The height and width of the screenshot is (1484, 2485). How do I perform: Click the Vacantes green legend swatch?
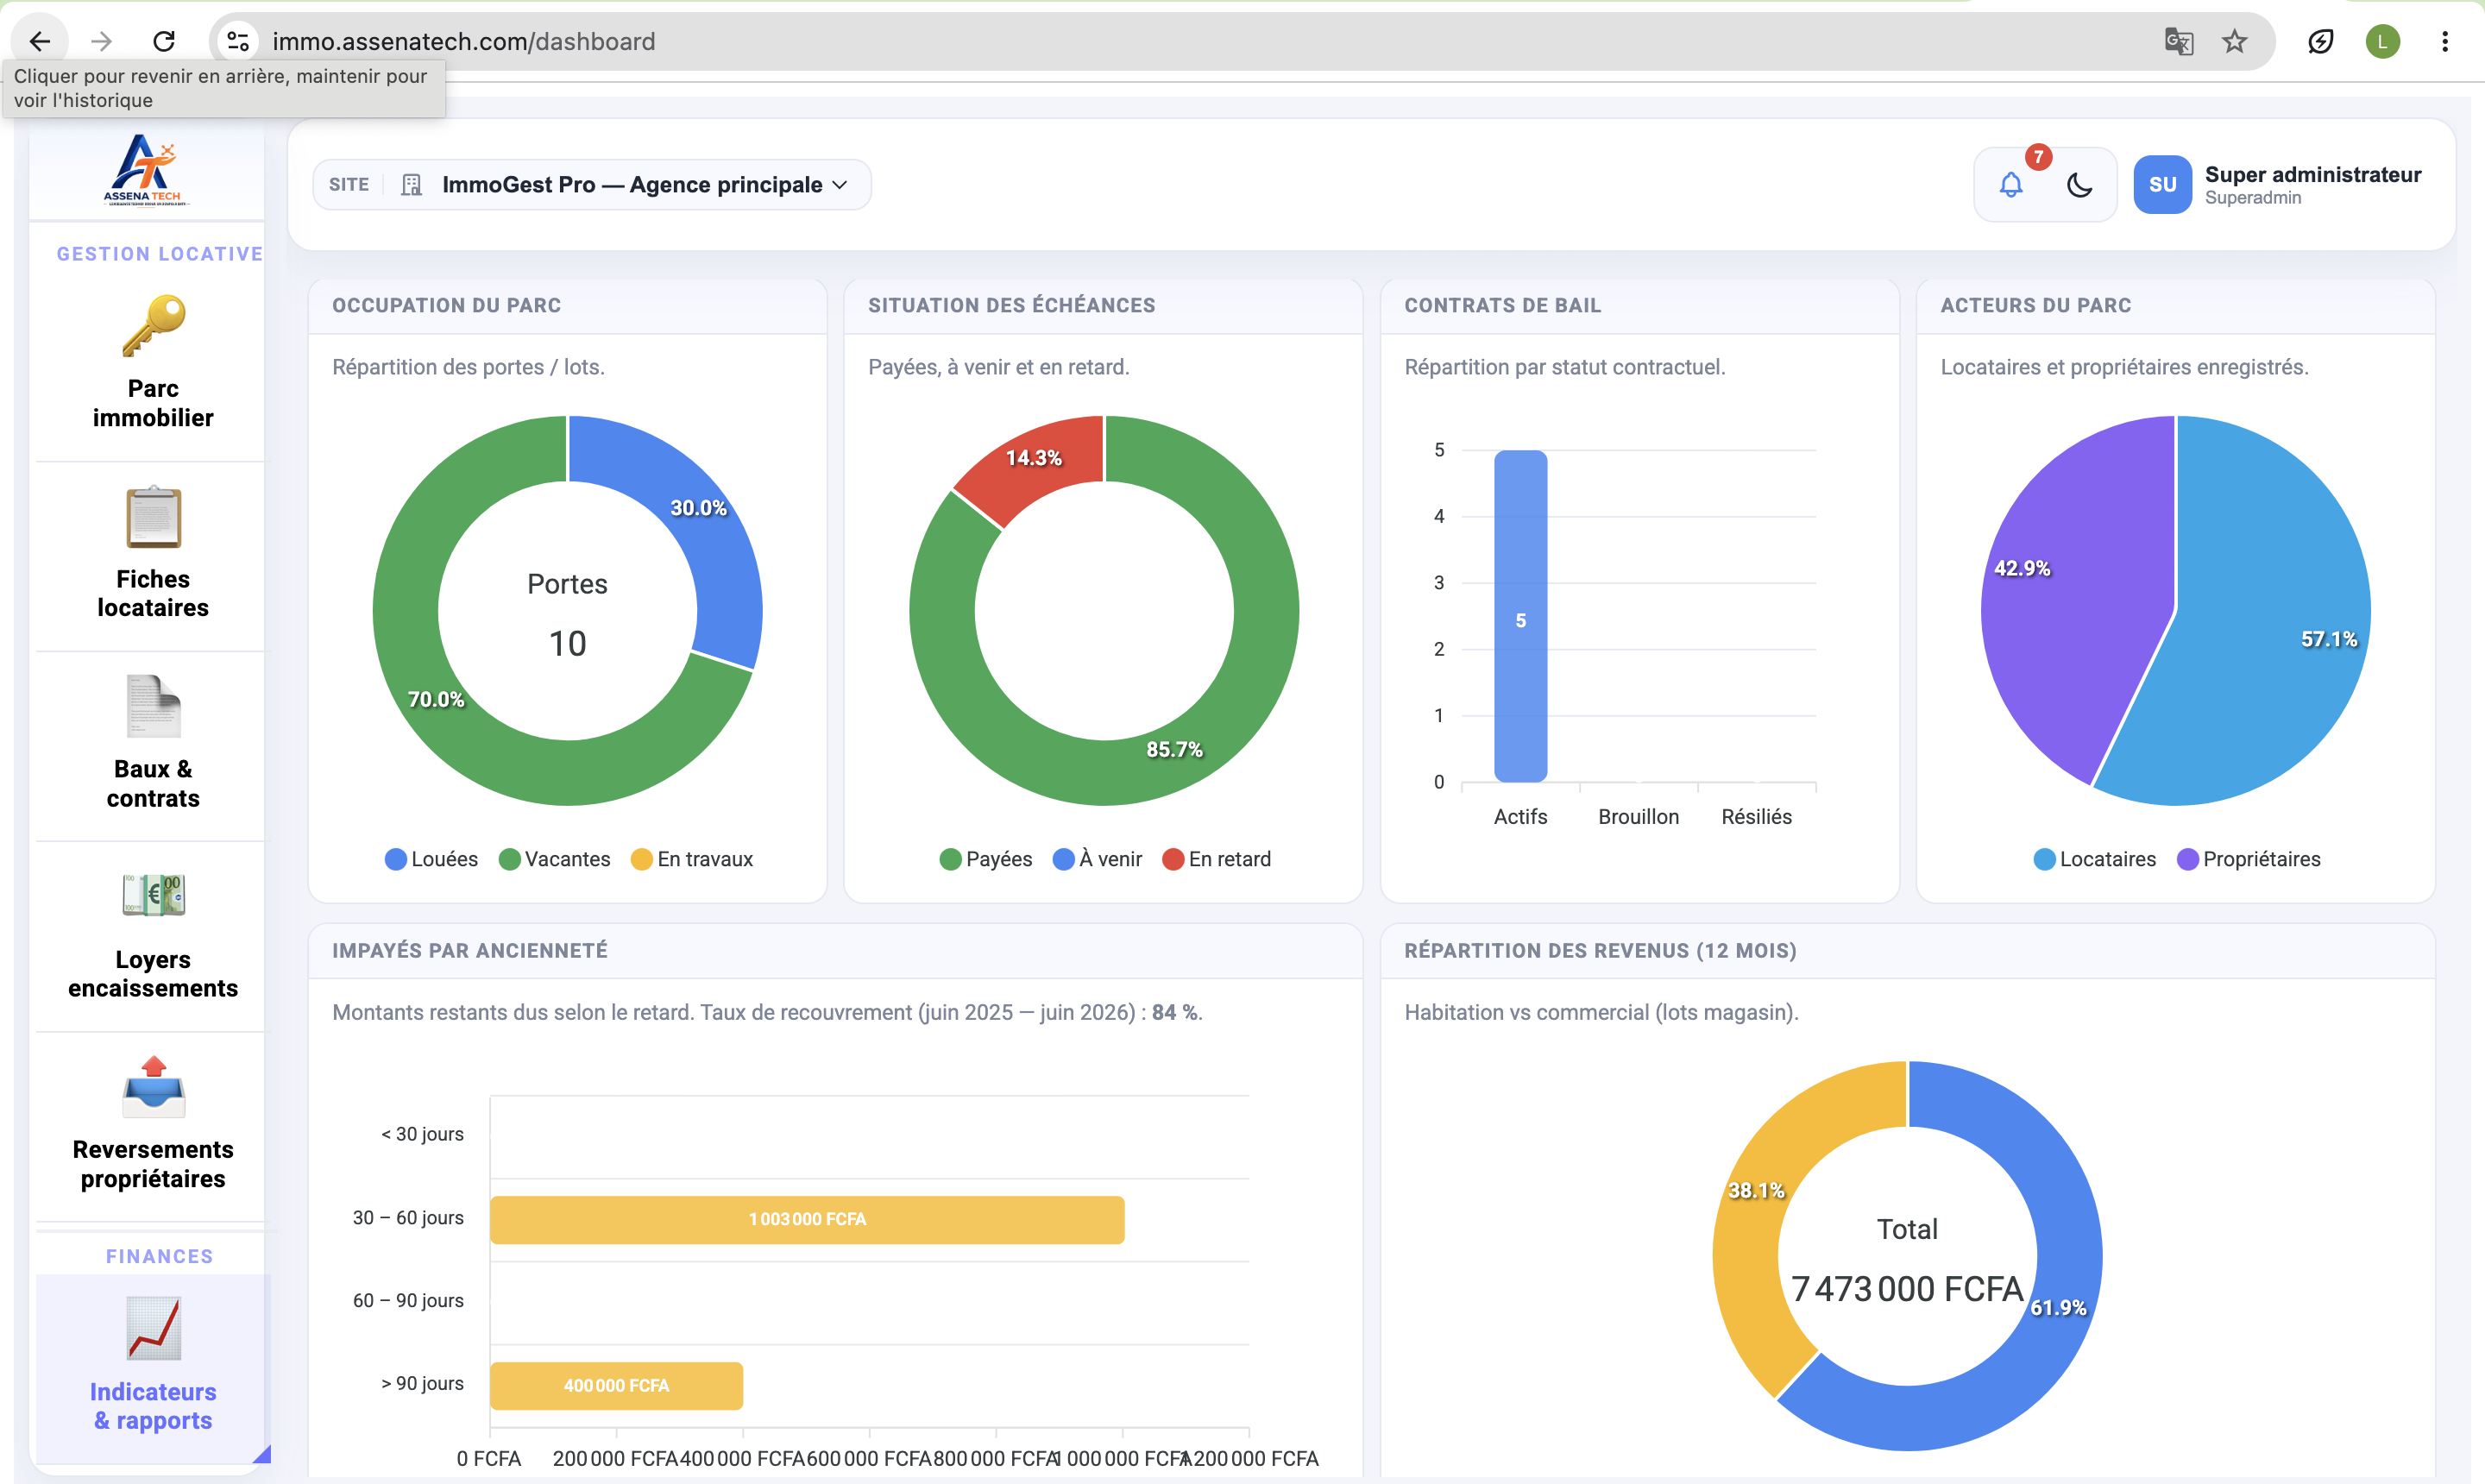tap(509, 860)
